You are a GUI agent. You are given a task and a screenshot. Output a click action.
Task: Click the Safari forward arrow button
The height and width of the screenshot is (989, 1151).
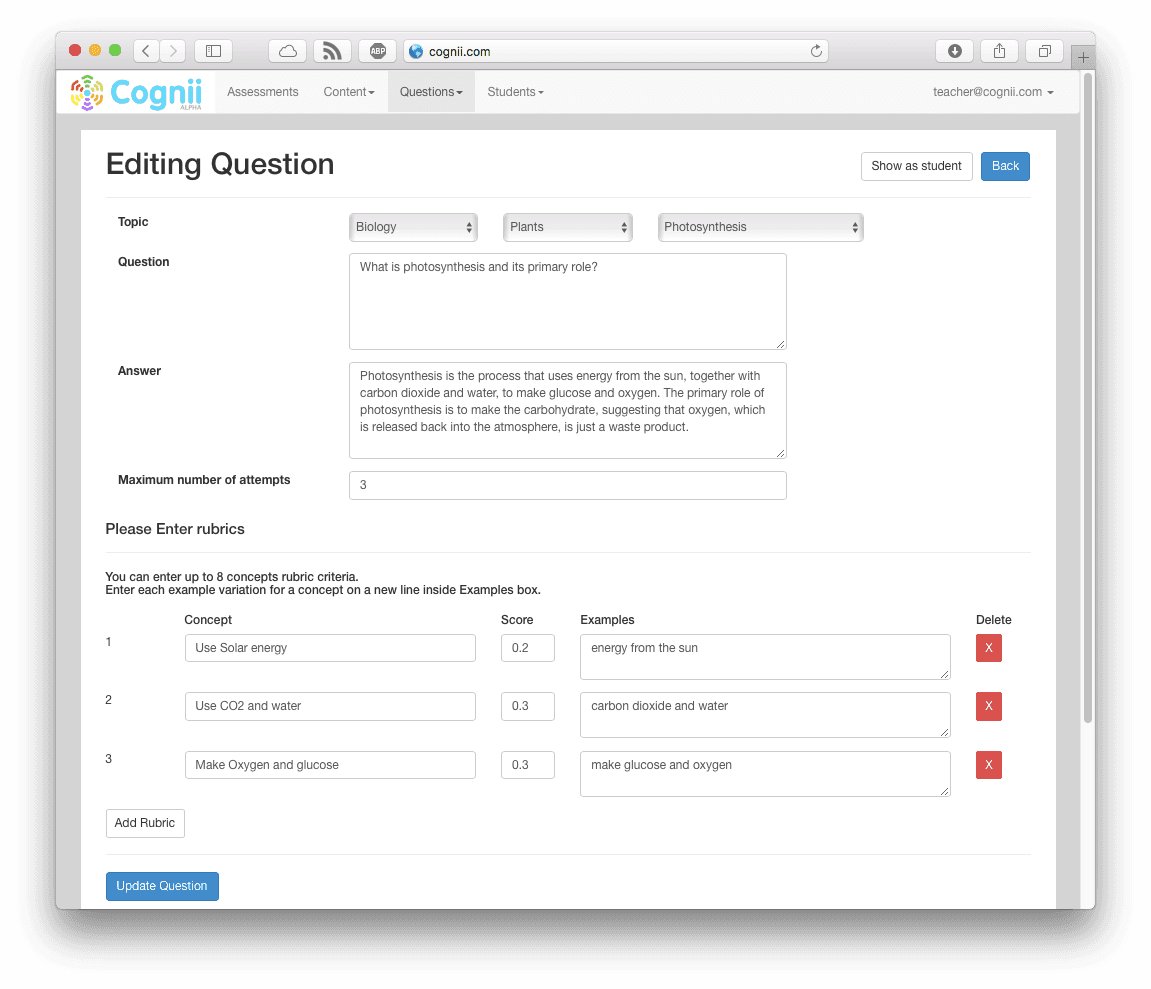click(x=173, y=51)
